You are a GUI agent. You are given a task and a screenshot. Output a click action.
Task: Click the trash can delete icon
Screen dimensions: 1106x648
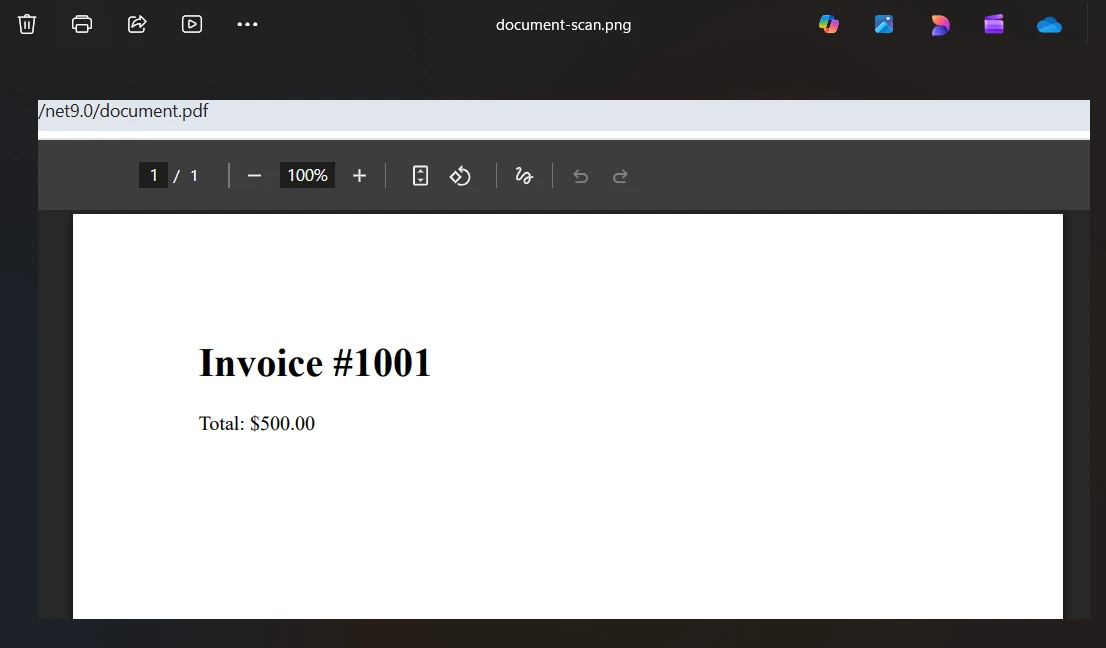coord(27,24)
